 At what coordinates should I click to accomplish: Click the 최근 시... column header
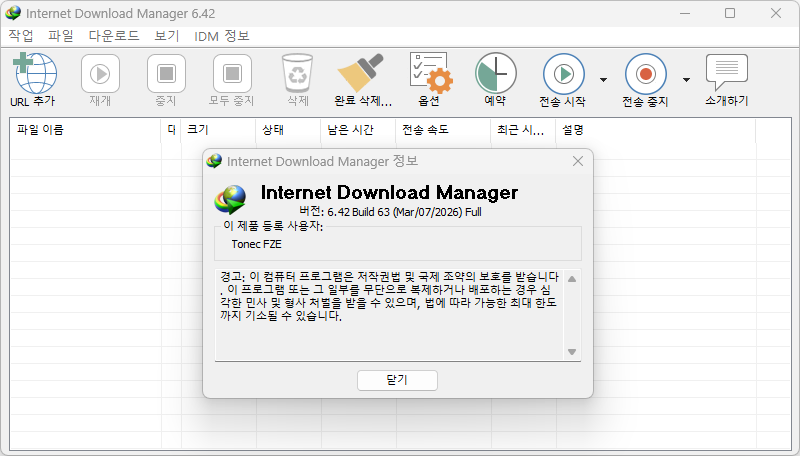tap(523, 130)
